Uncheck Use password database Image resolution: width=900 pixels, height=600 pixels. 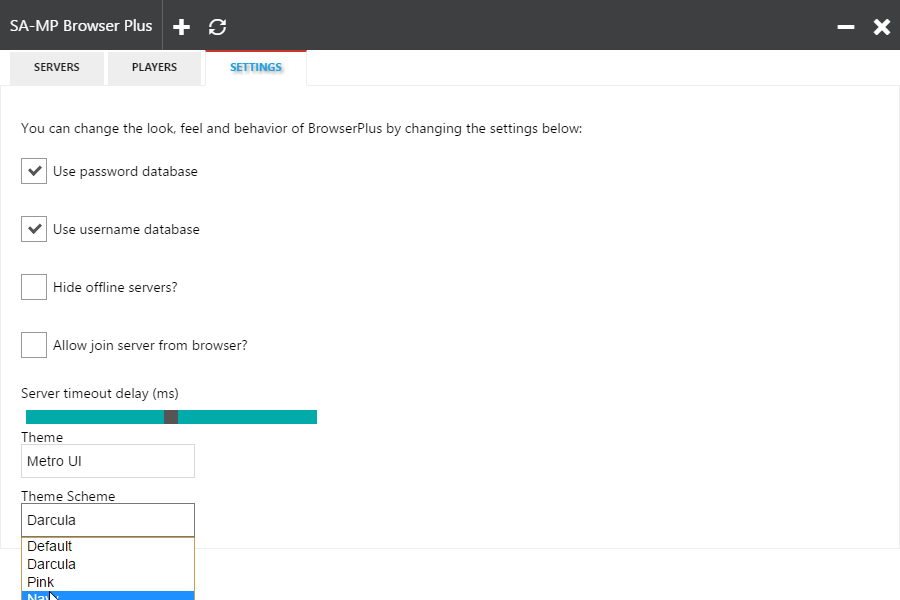[34, 171]
